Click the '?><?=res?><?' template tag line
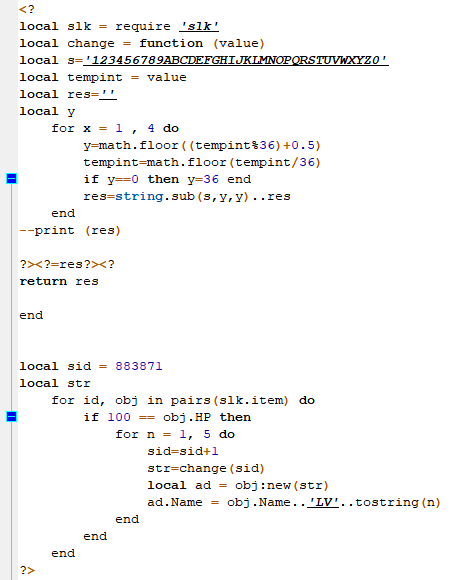476x580 pixels. click(x=67, y=264)
